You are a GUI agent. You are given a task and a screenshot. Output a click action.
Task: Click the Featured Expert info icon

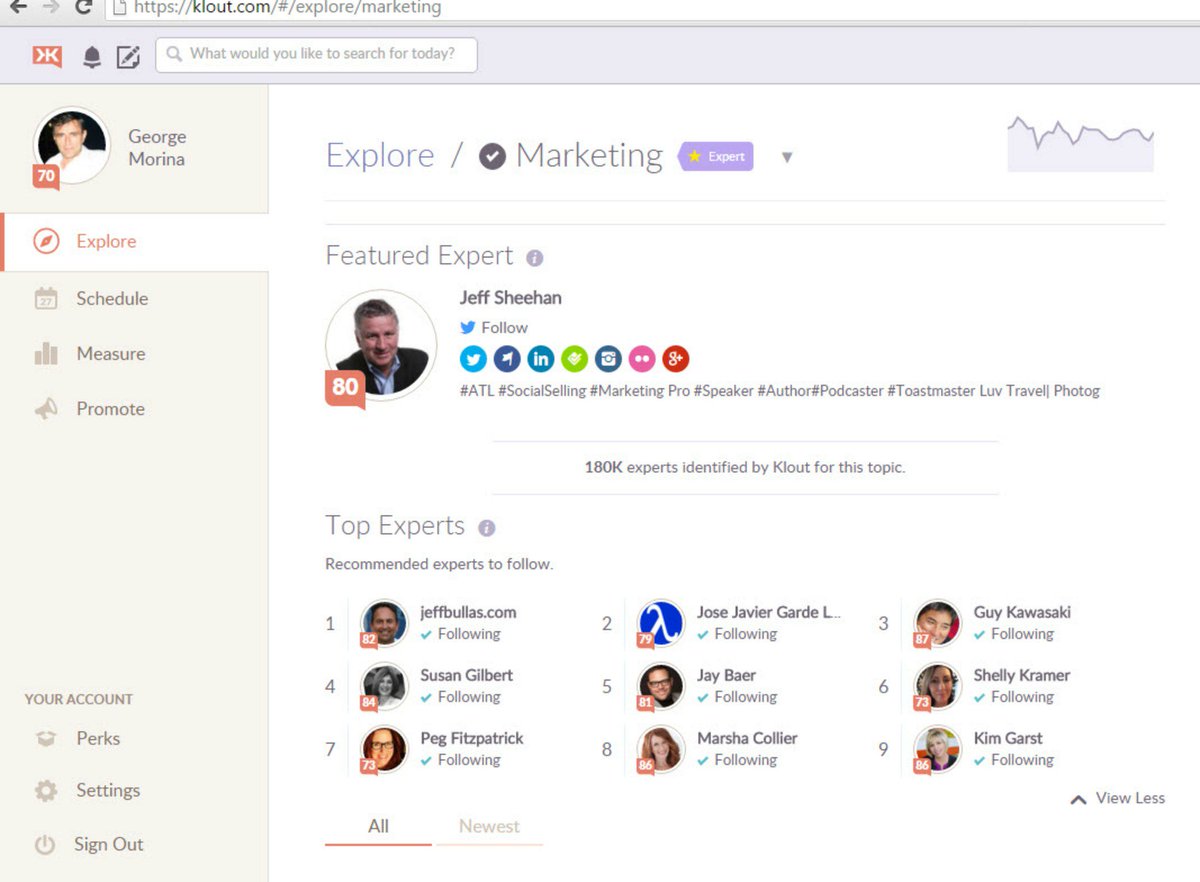(x=535, y=258)
